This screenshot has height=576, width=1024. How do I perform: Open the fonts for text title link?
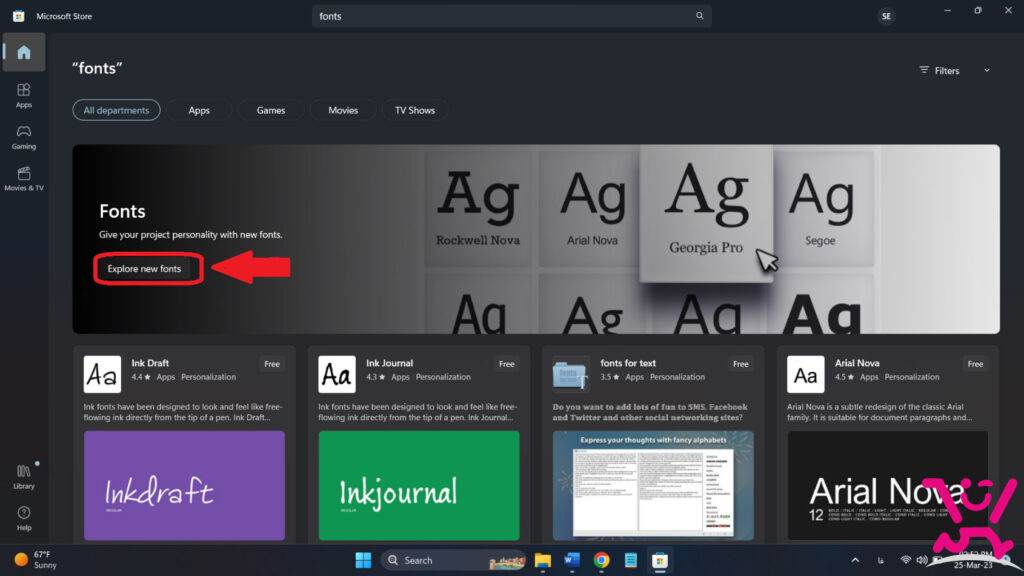628,363
